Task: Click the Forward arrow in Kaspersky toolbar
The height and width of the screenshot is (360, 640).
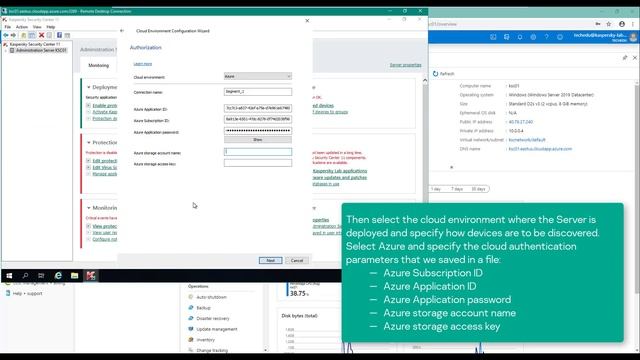Action: pos(13,36)
